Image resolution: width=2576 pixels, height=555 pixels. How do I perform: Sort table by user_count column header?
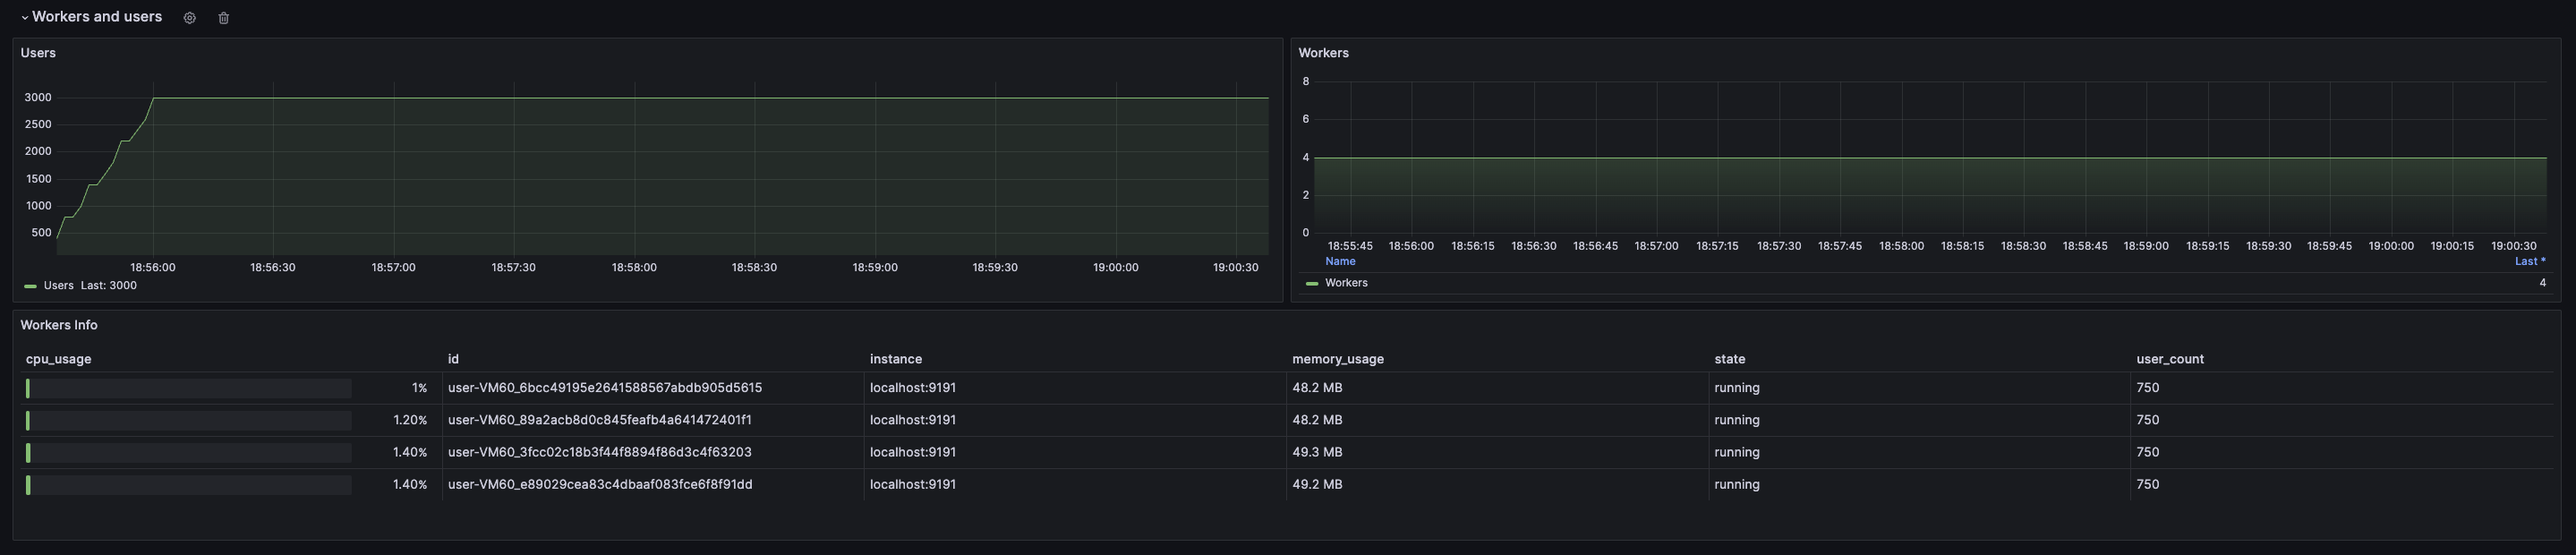(x=2169, y=359)
